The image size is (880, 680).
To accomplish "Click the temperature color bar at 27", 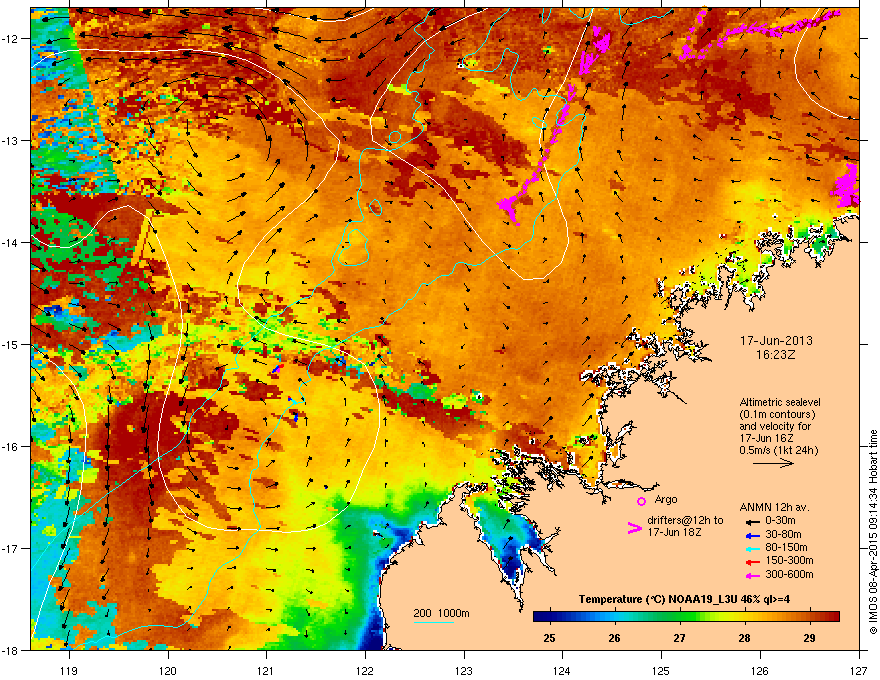I will click(x=680, y=616).
